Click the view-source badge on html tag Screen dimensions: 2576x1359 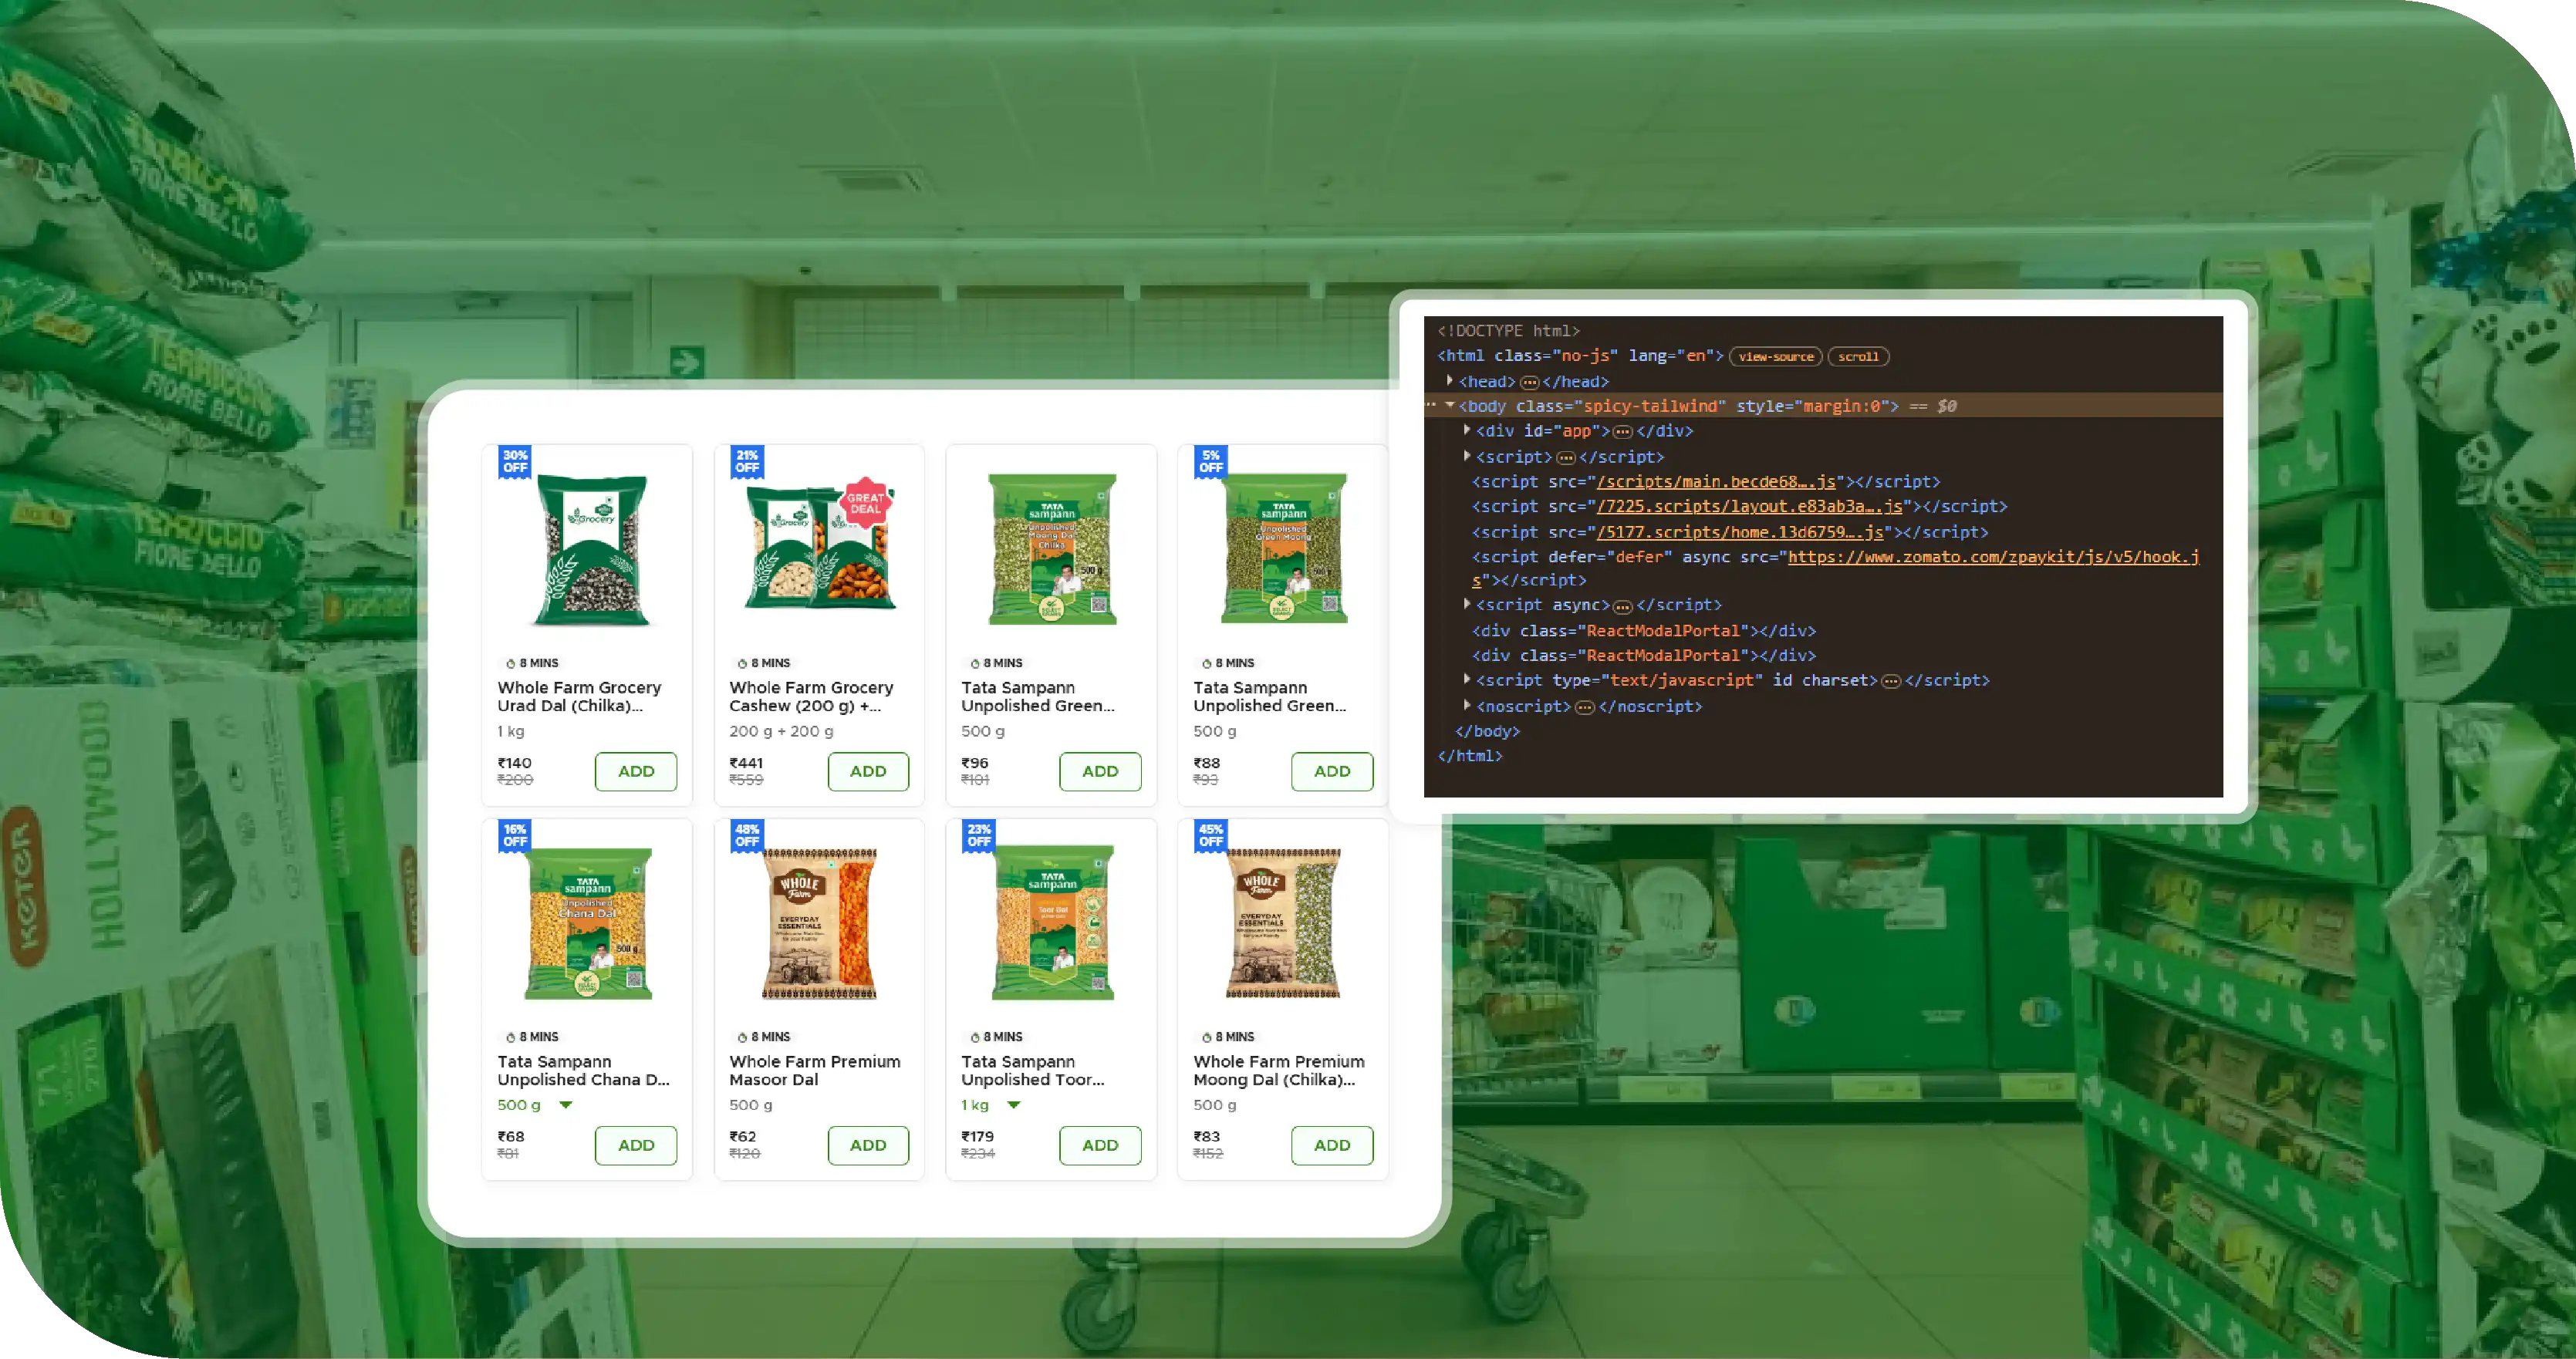point(1775,356)
